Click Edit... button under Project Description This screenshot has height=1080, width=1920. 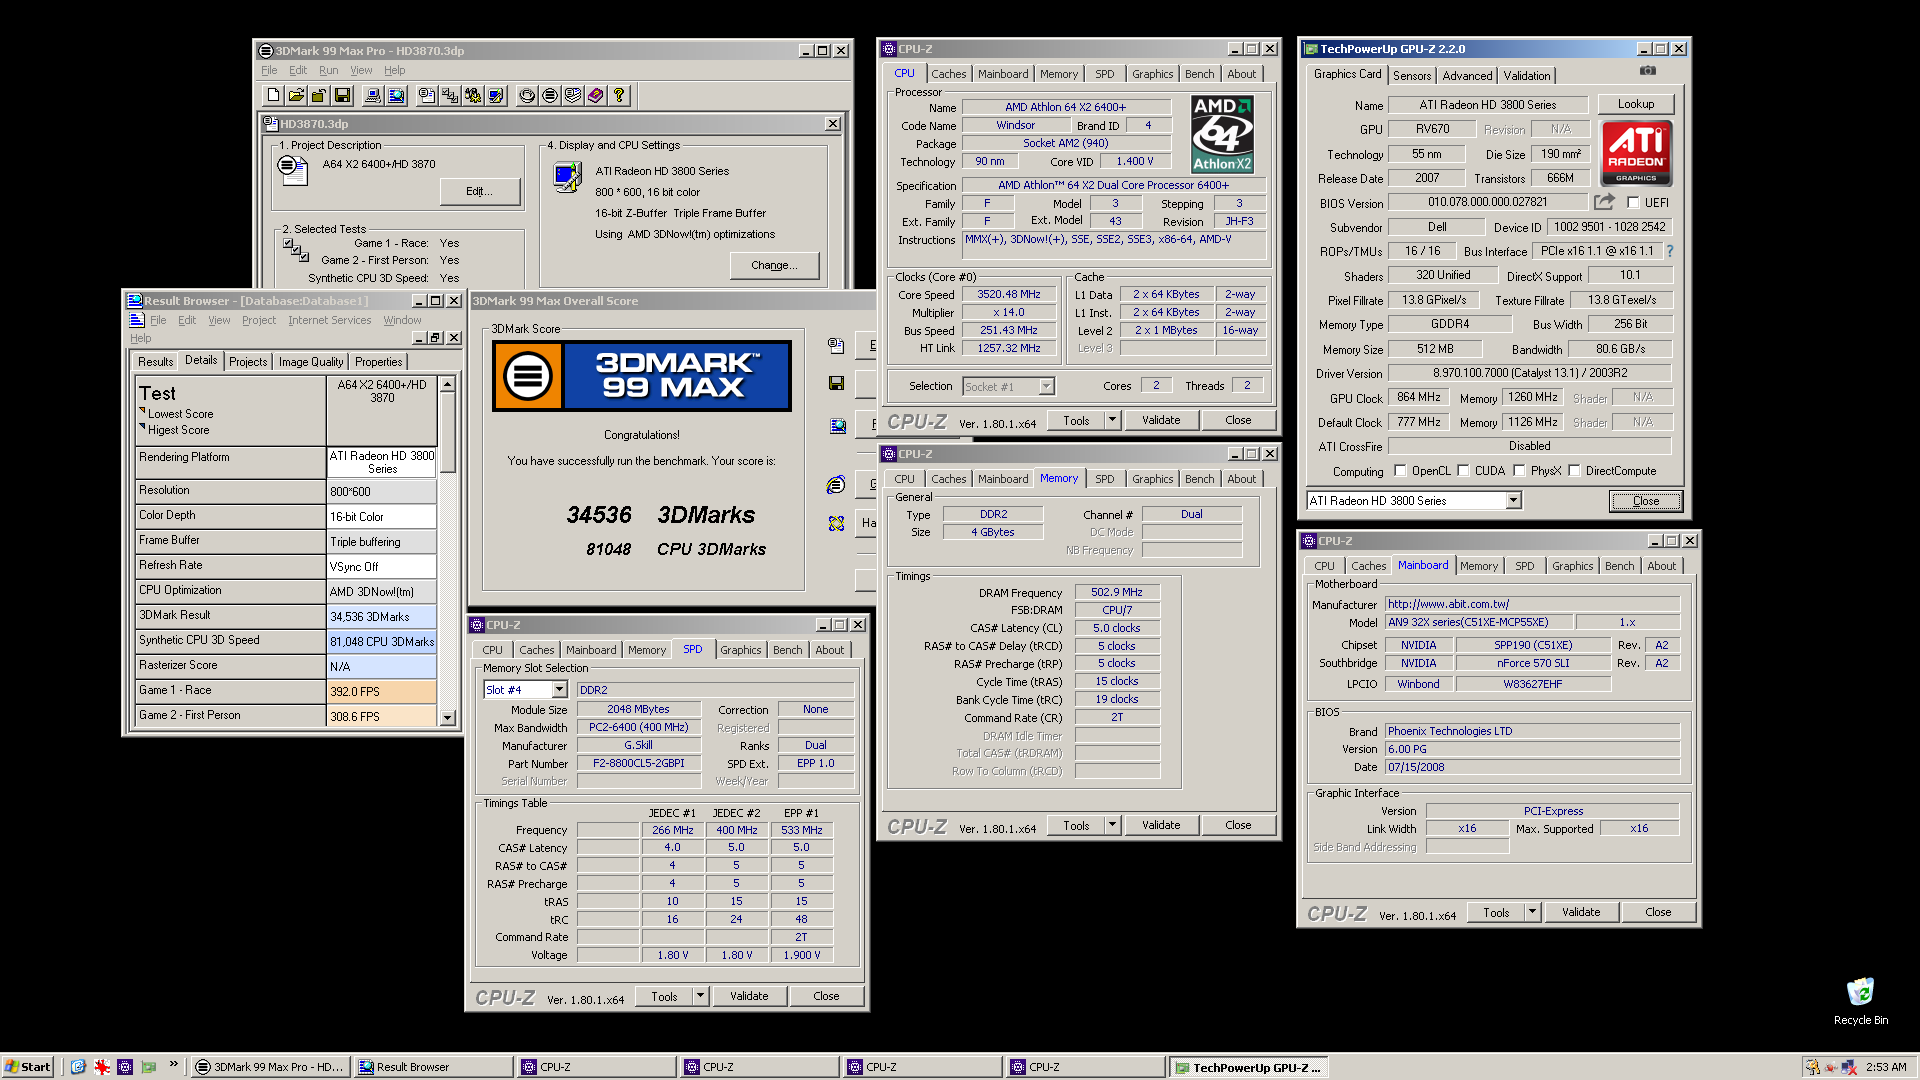pos(479,191)
